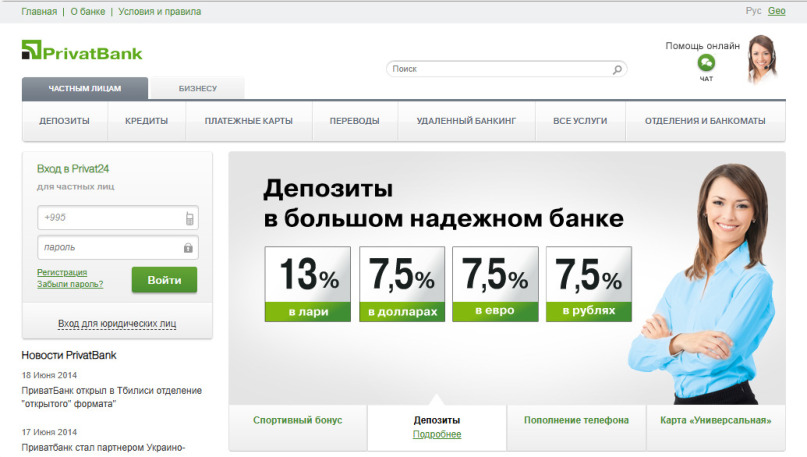Switch to the Бизнесу tab
807x457 pixels.
pyautogui.click(x=198, y=89)
